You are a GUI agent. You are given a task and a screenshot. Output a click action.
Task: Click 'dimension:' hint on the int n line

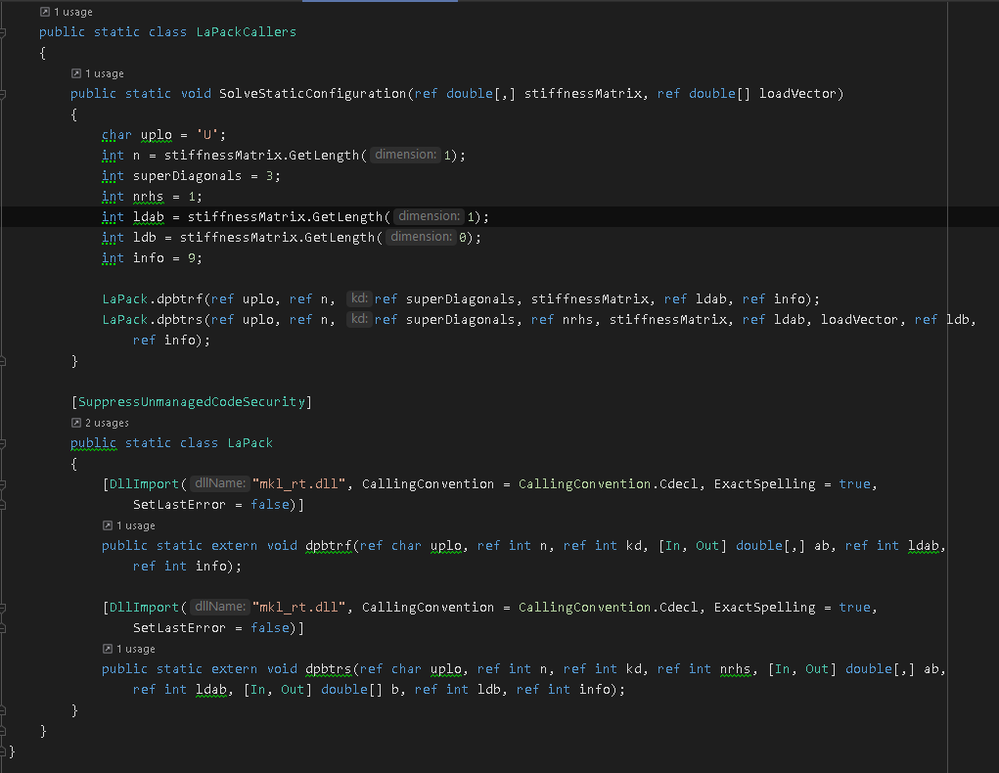[405, 154]
